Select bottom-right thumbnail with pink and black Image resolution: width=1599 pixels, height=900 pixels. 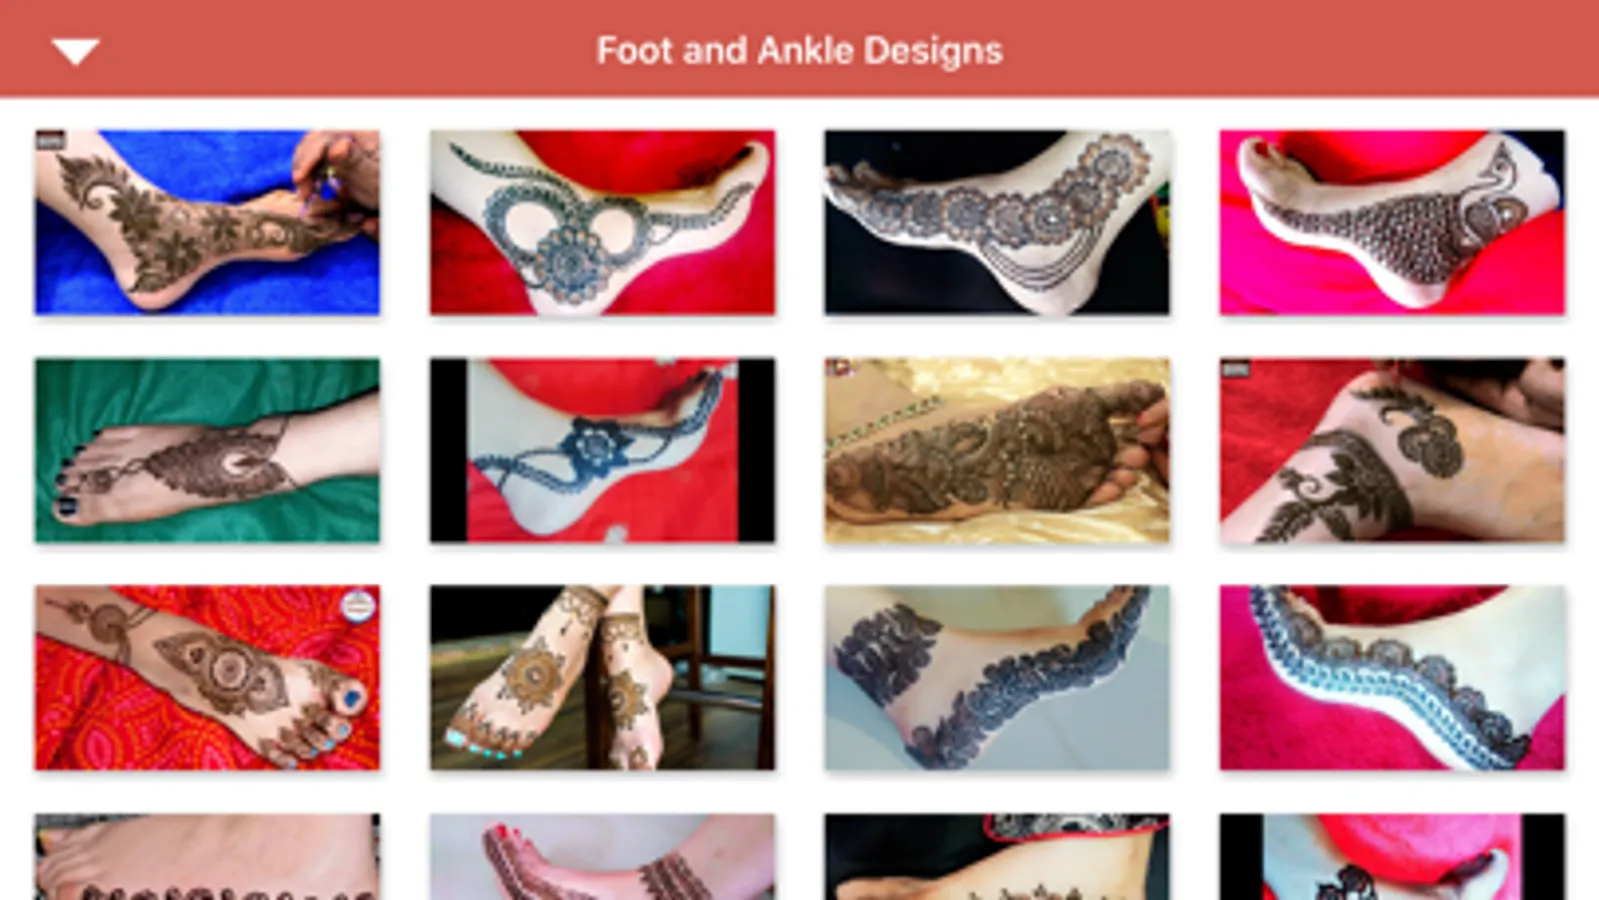[1392, 857]
